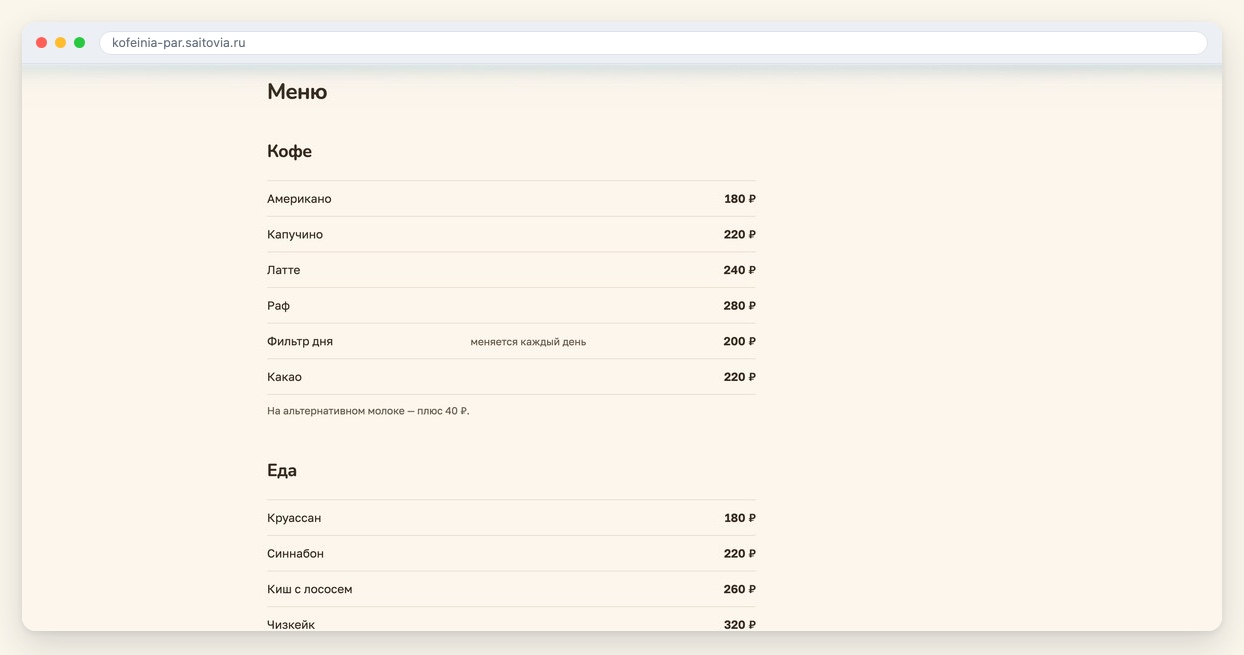Select the "Чизкейк" food item name

pyautogui.click(x=291, y=625)
